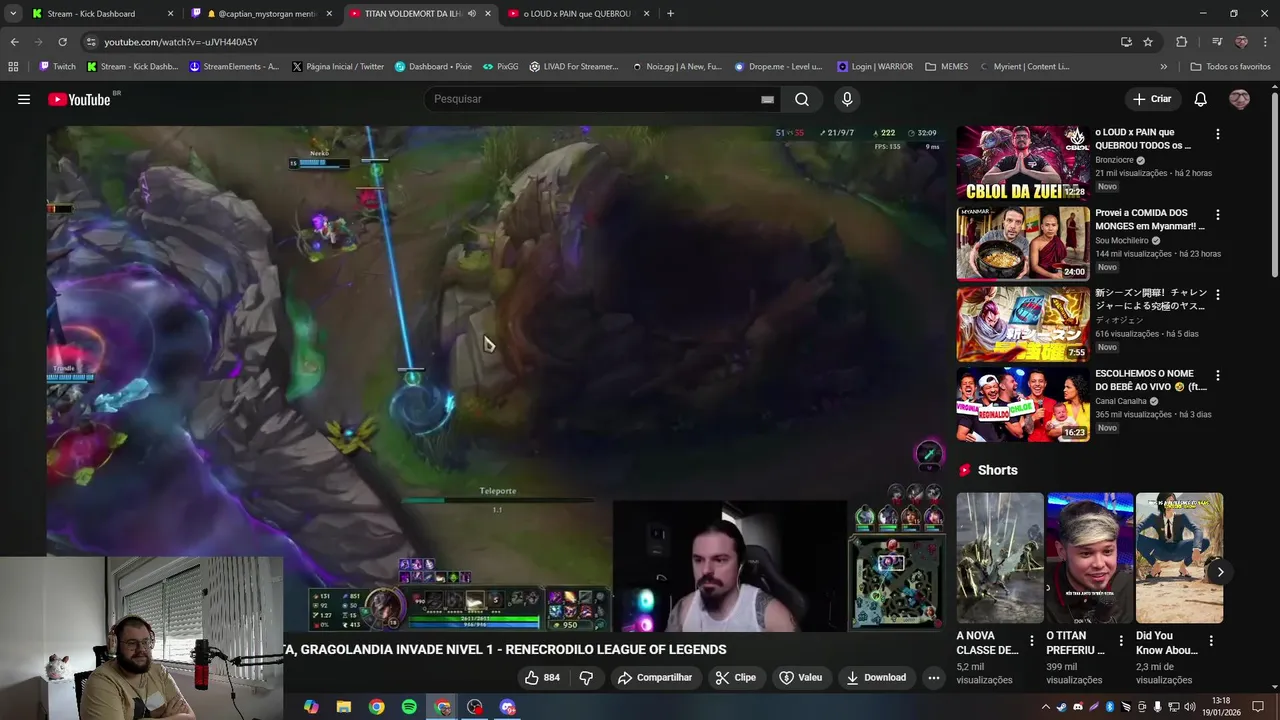Click the YouTube search magnifier button

[x=802, y=99]
